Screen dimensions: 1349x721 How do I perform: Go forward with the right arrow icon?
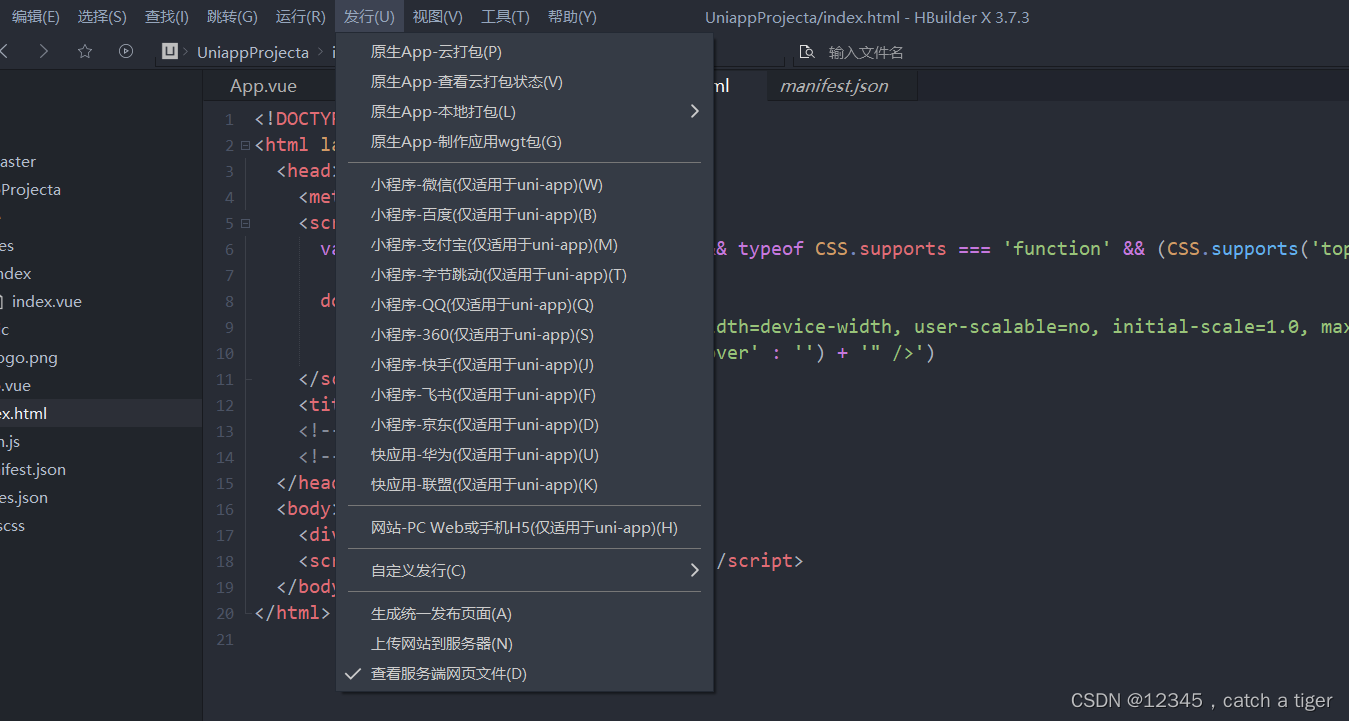pyautogui.click(x=44, y=51)
